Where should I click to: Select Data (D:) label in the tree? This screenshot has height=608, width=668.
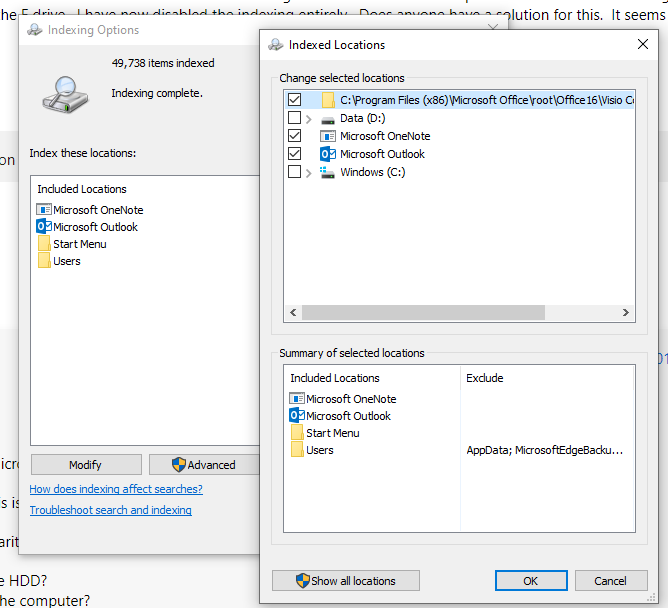[363, 118]
